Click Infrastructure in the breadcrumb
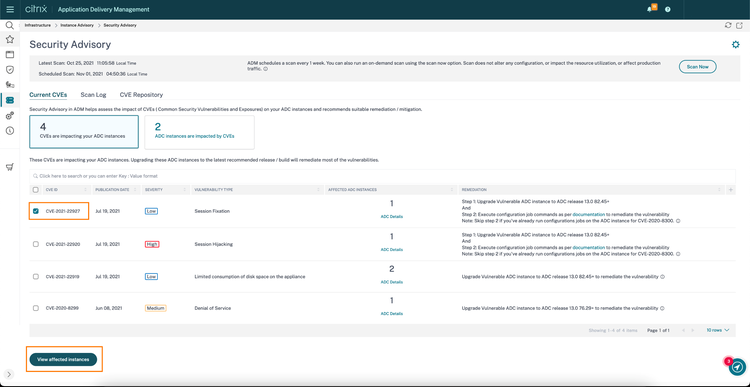750x387 pixels. click(38, 25)
